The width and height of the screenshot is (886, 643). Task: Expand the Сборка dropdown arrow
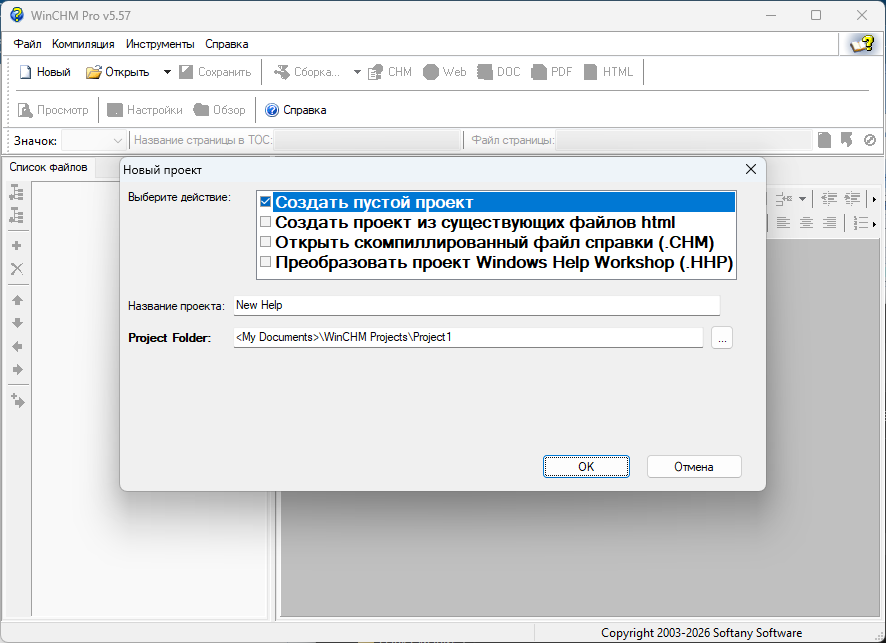point(357,72)
